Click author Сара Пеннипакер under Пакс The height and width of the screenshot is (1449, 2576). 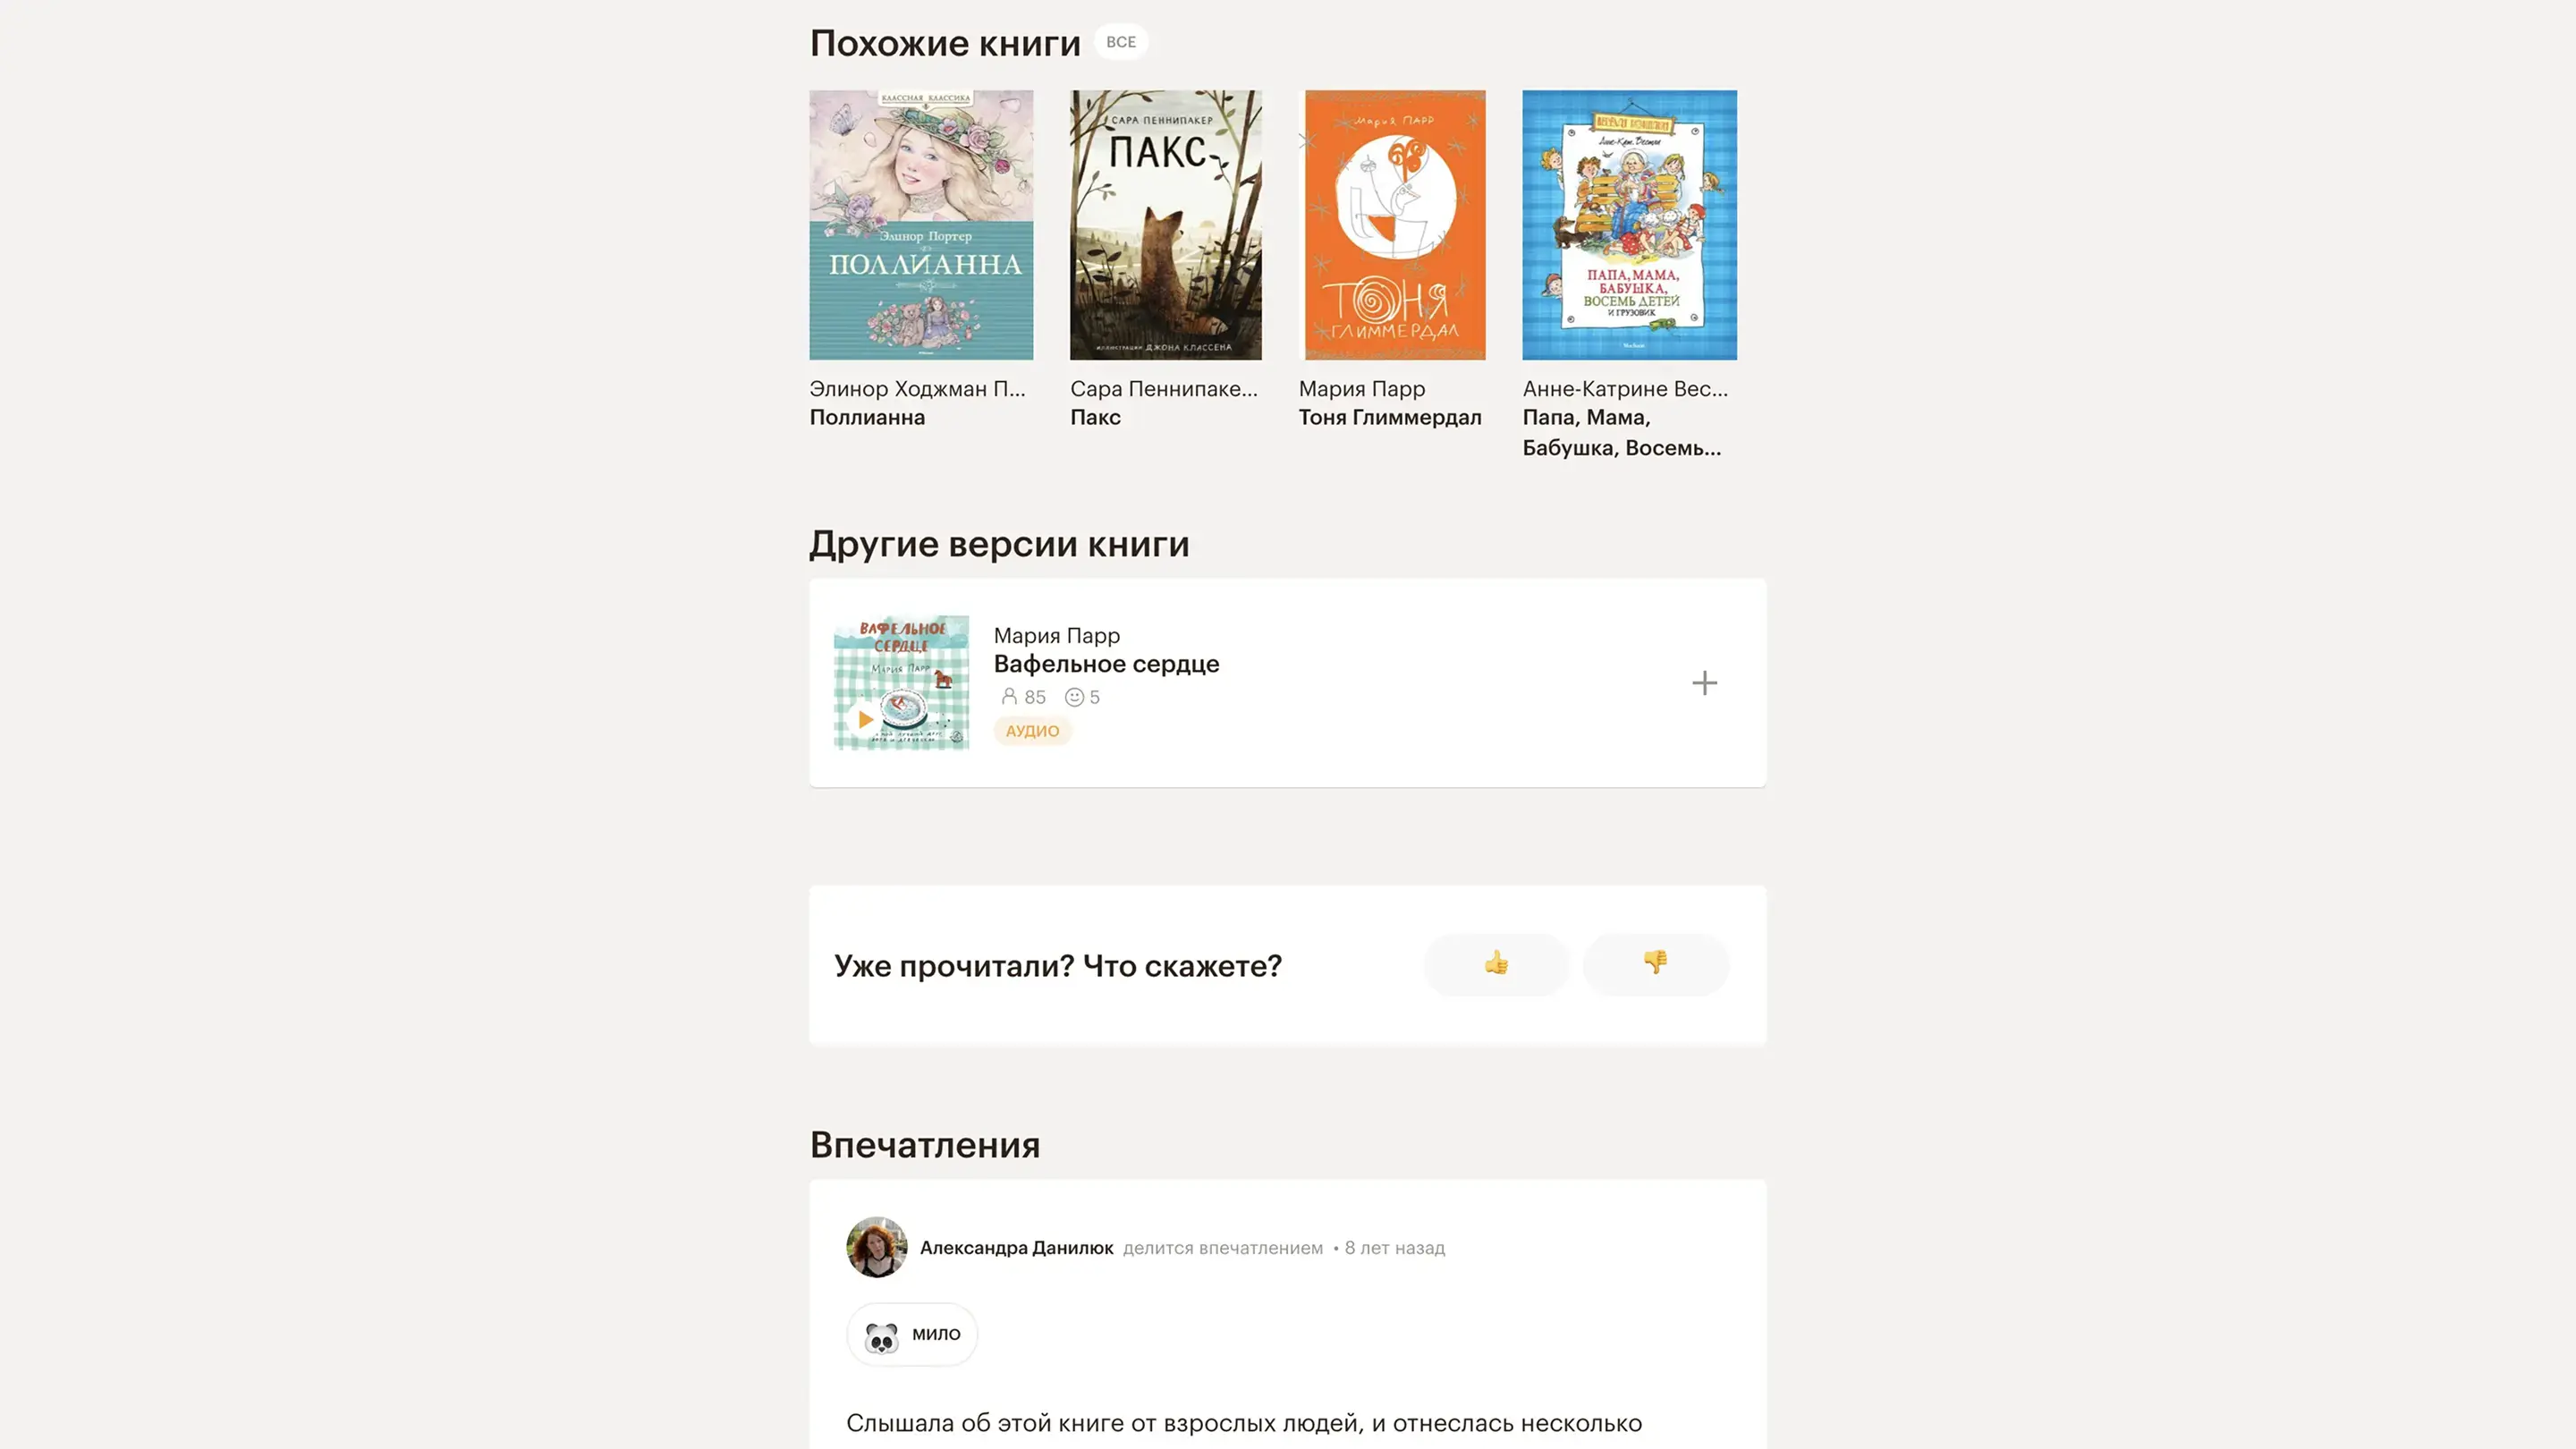pyautogui.click(x=1164, y=389)
